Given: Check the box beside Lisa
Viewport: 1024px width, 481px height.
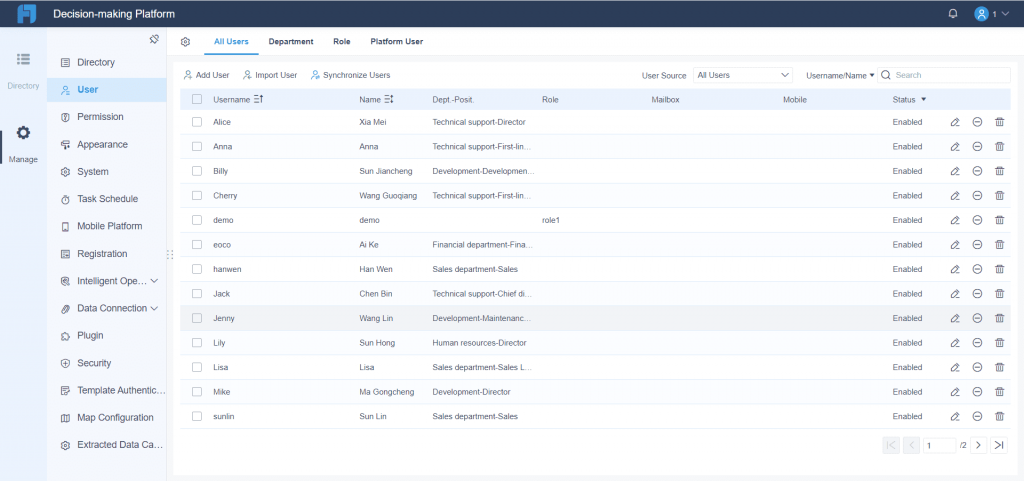Looking at the screenshot, I should 197,367.
